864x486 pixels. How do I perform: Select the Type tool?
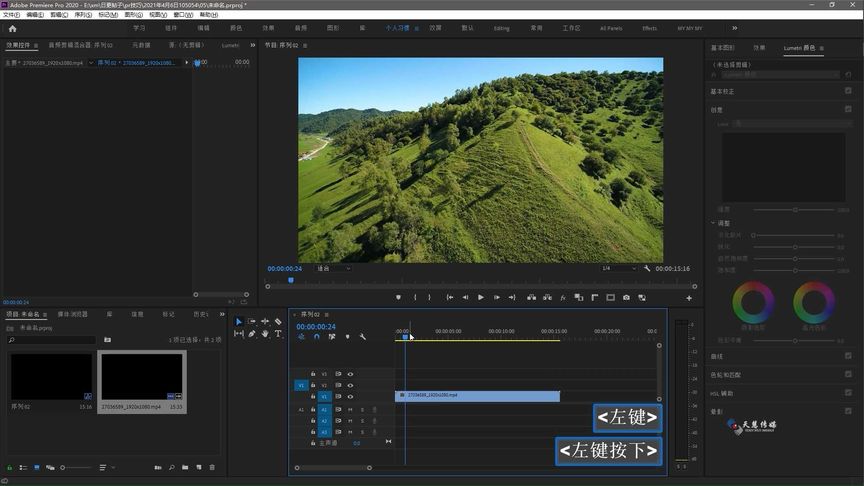tap(277, 334)
